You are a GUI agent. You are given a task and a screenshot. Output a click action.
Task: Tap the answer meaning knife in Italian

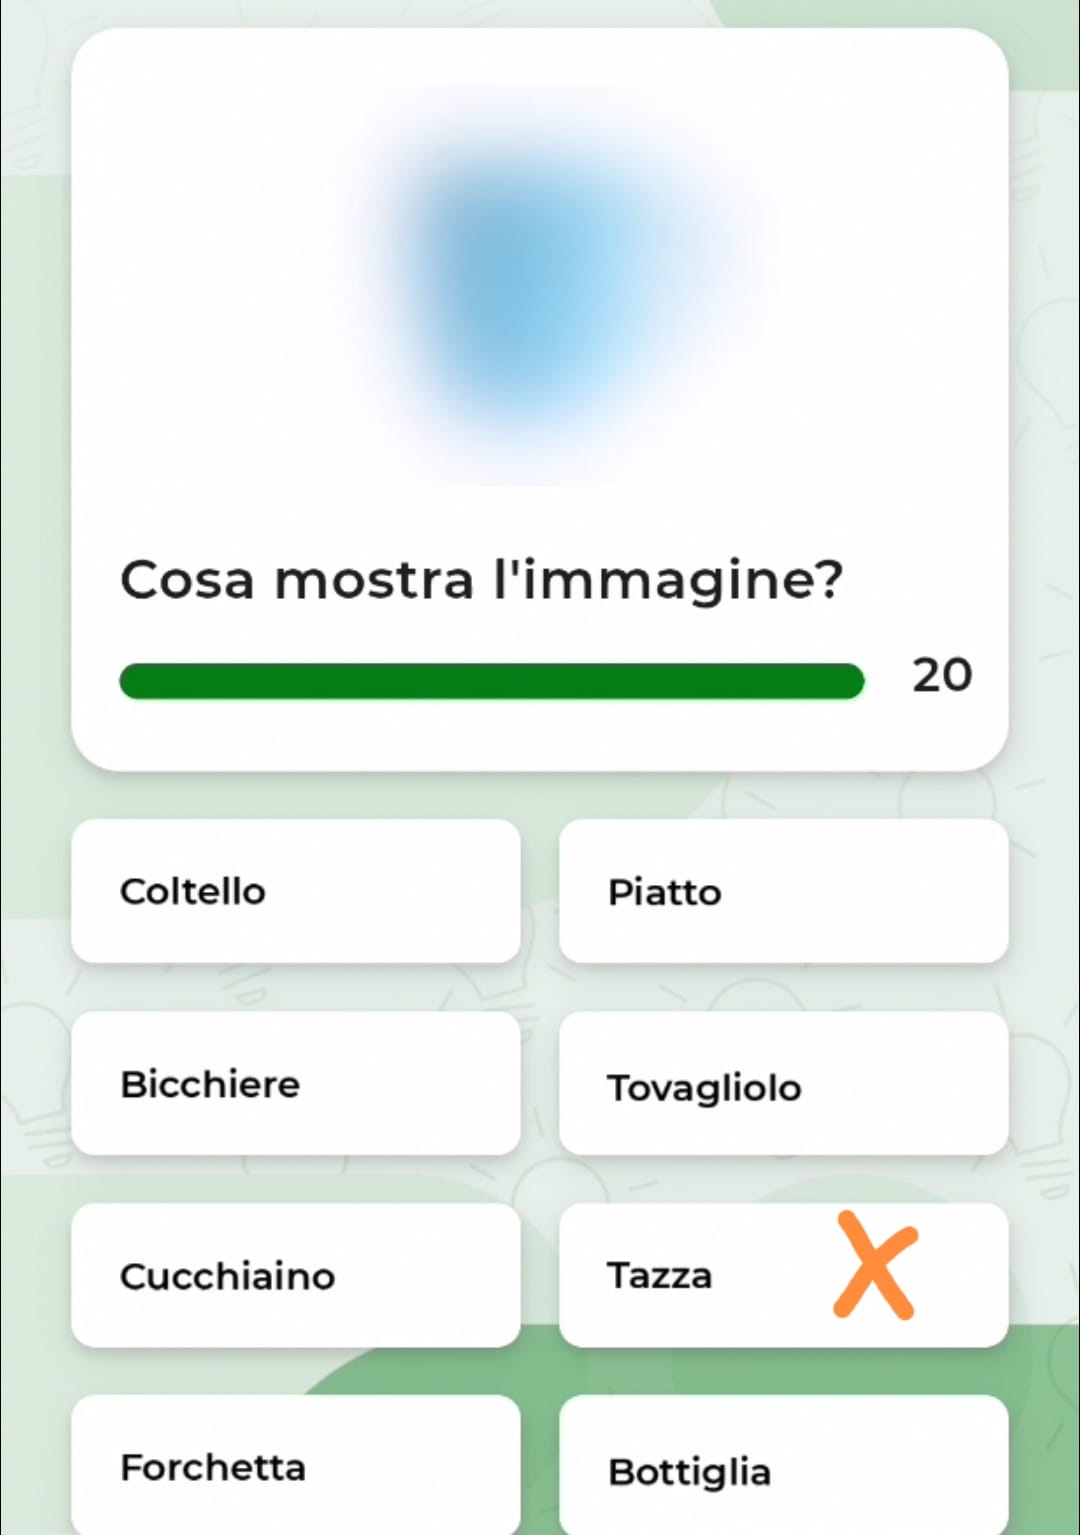296,891
